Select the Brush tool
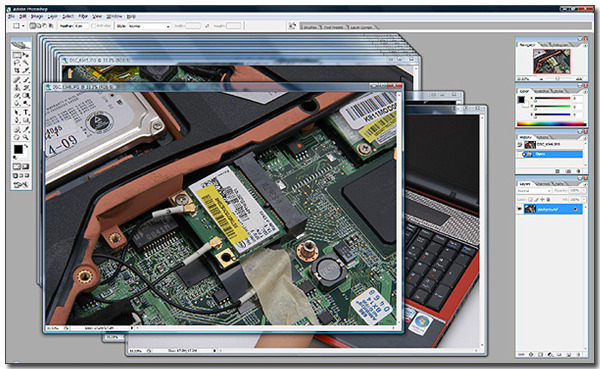This screenshot has height=369, width=600. [26, 80]
